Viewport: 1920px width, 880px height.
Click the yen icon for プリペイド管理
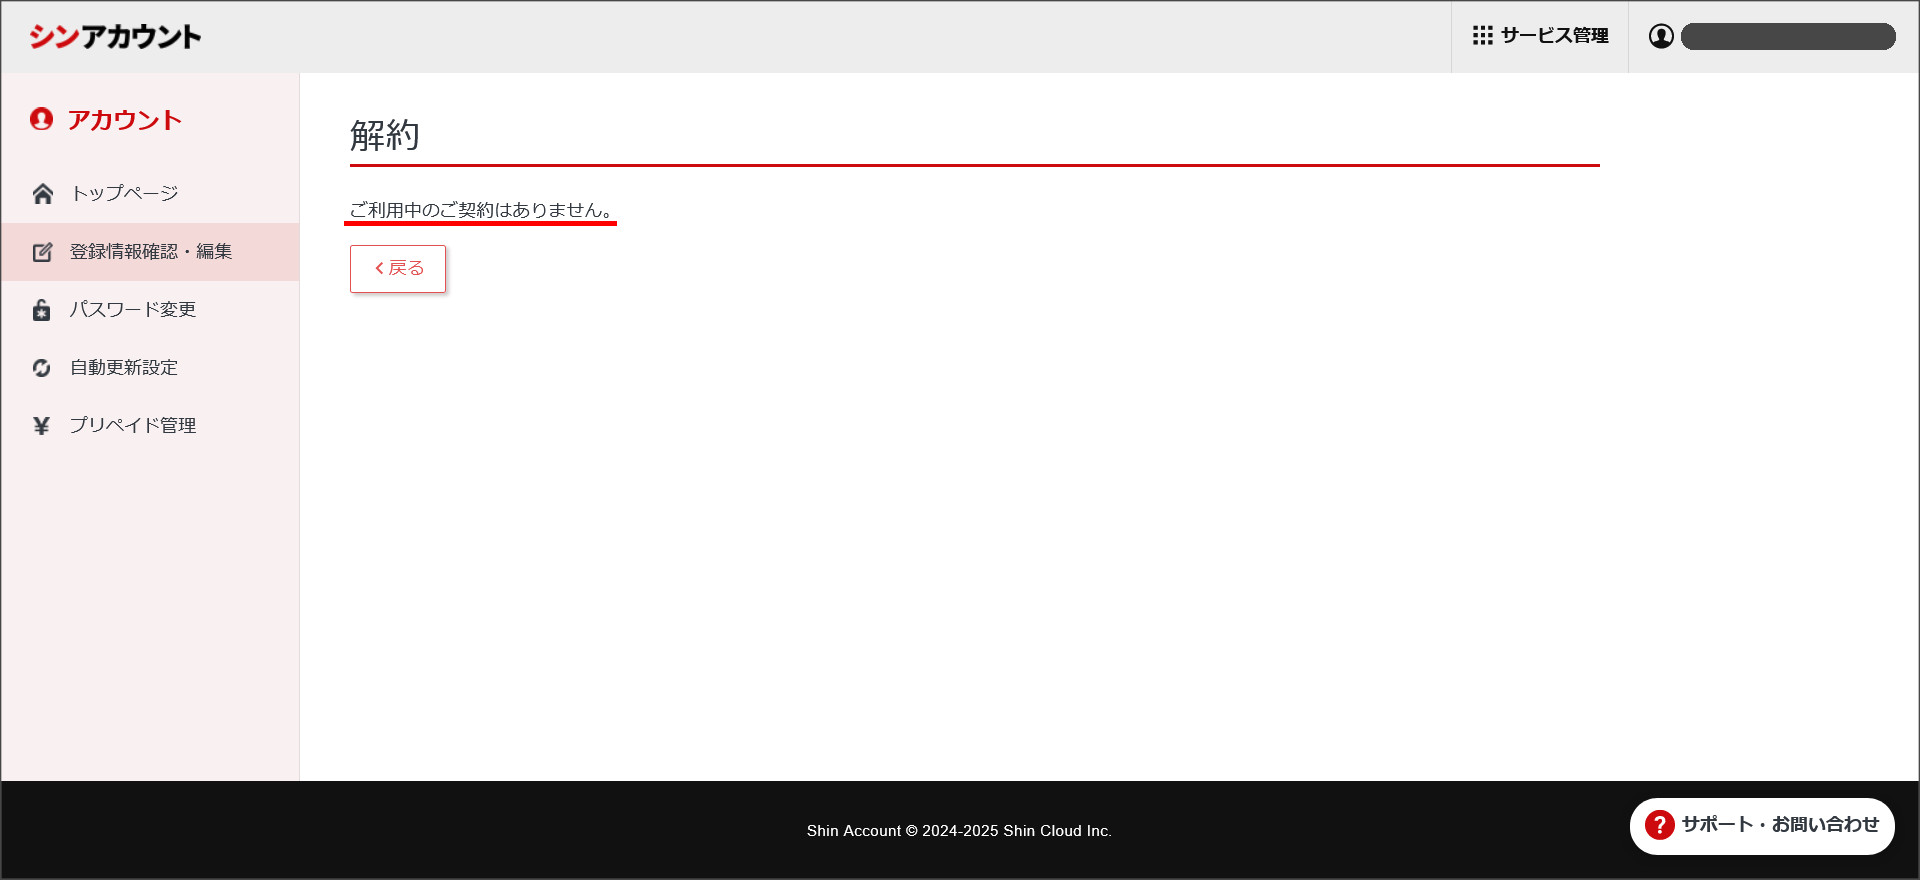pyautogui.click(x=42, y=426)
